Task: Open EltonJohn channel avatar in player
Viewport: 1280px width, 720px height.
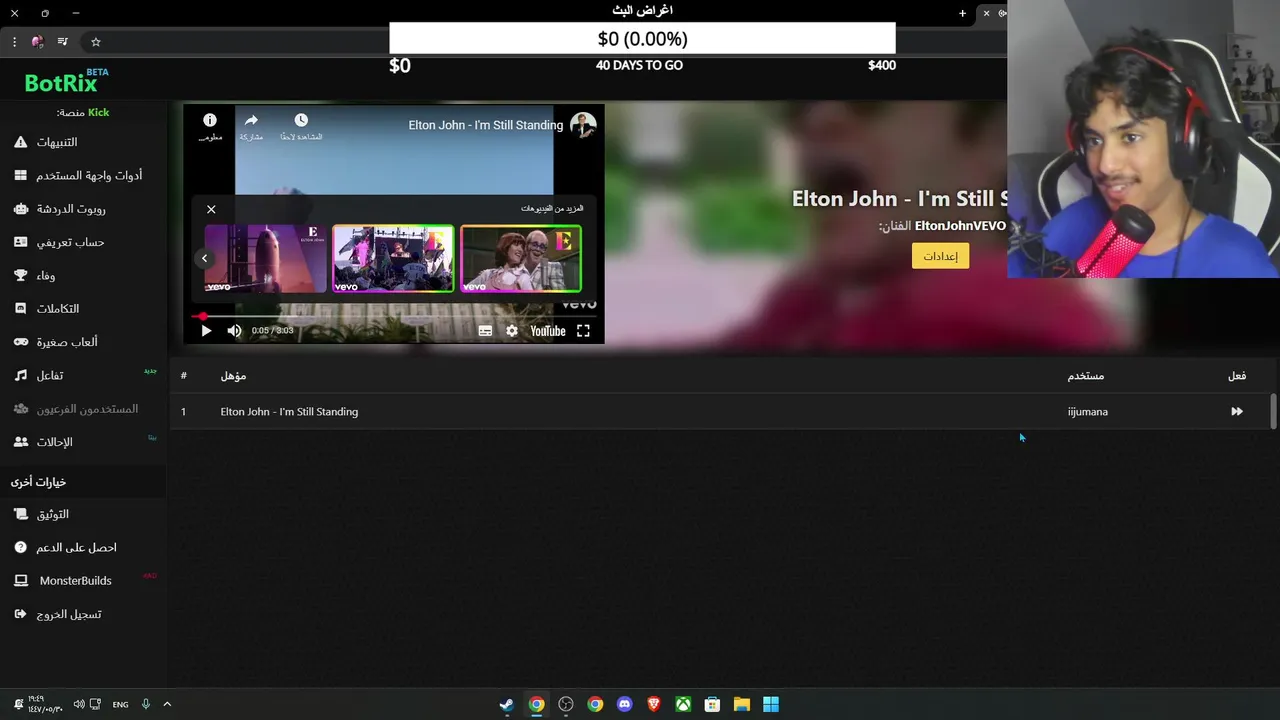Action: [x=583, y=125]
